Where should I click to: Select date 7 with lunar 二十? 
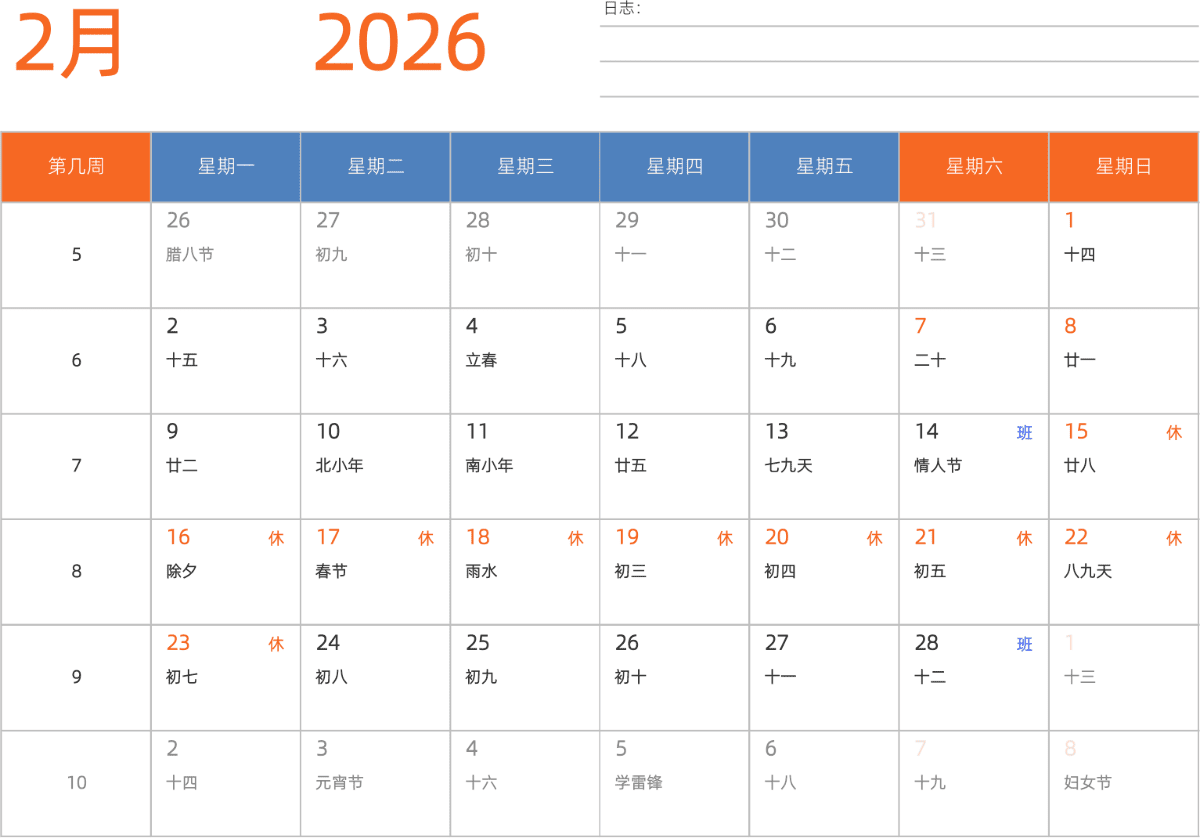[x=974, y=361]
